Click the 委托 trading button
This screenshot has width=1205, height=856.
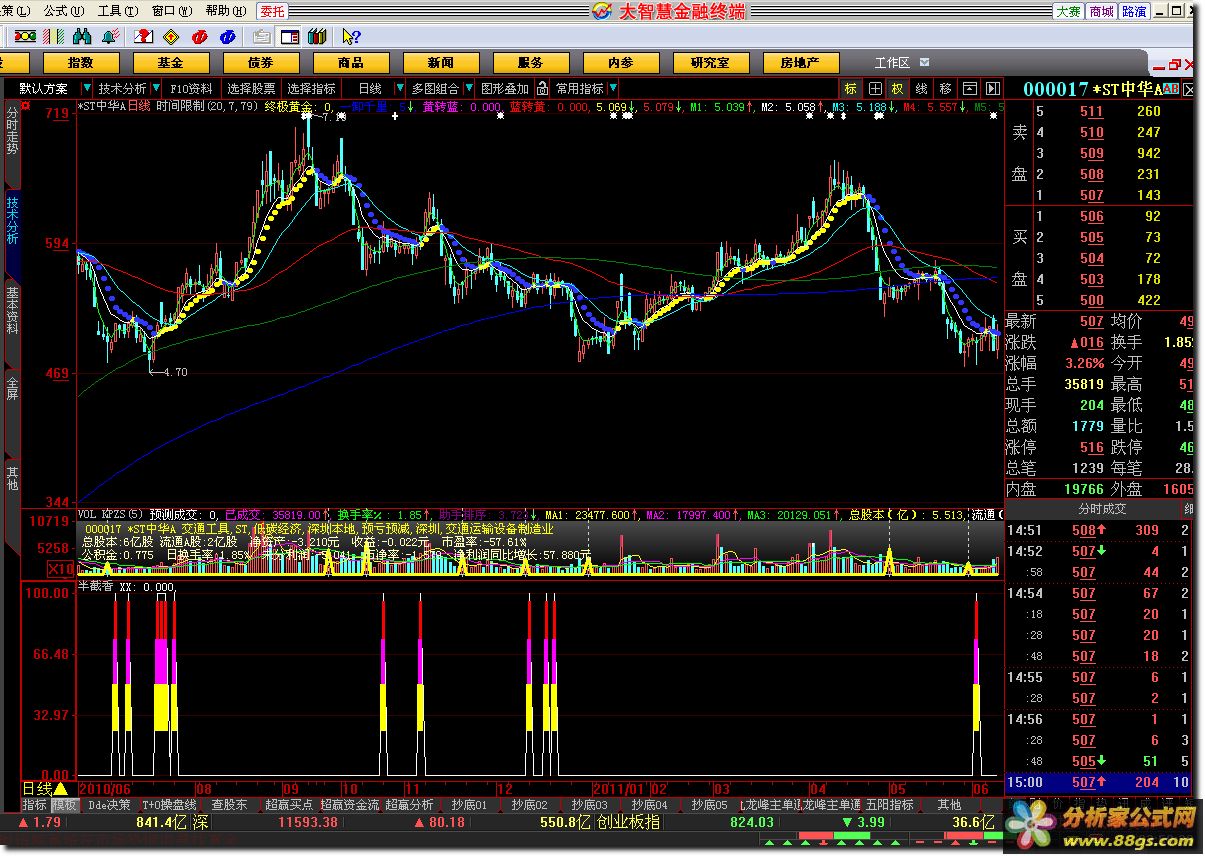click(272, 10)
